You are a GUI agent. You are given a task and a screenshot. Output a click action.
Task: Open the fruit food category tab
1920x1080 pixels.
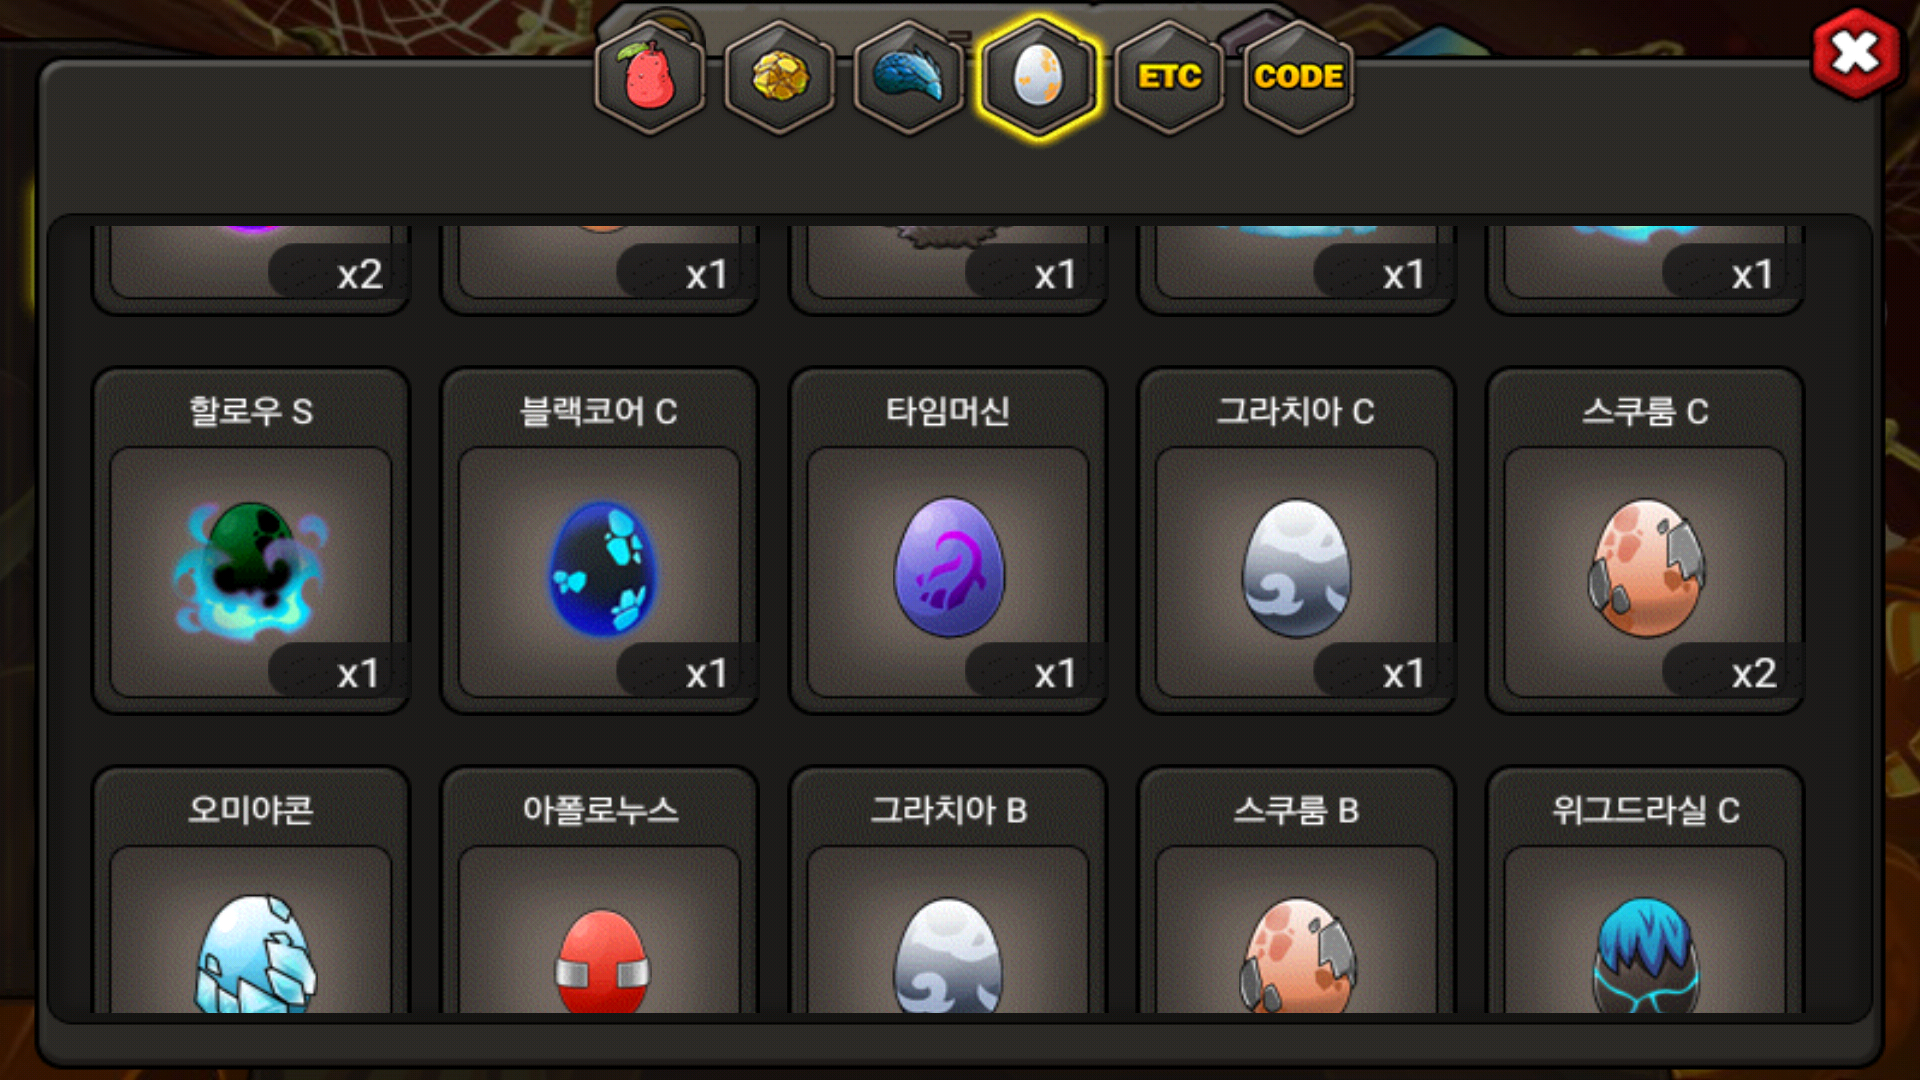point(650,77)
